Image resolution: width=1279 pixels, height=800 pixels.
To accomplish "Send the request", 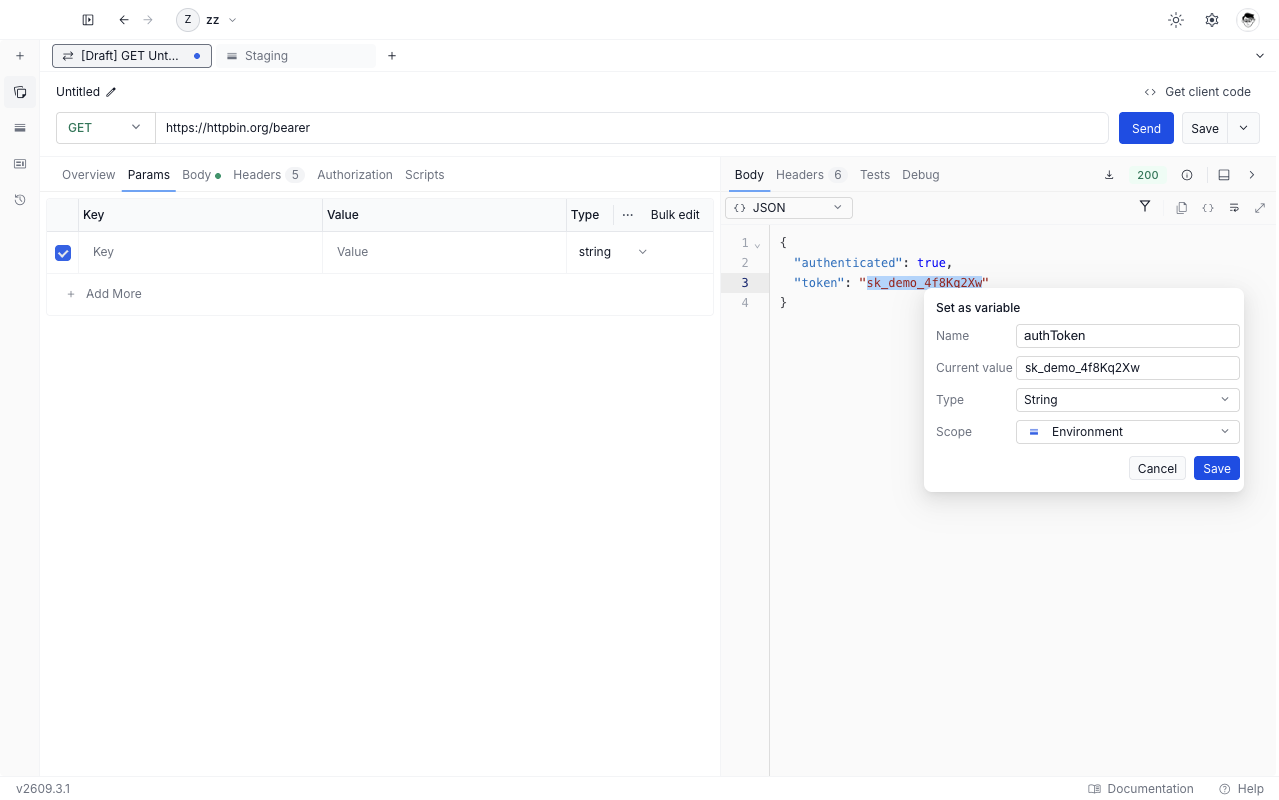I will click(x=1146, y=128).
